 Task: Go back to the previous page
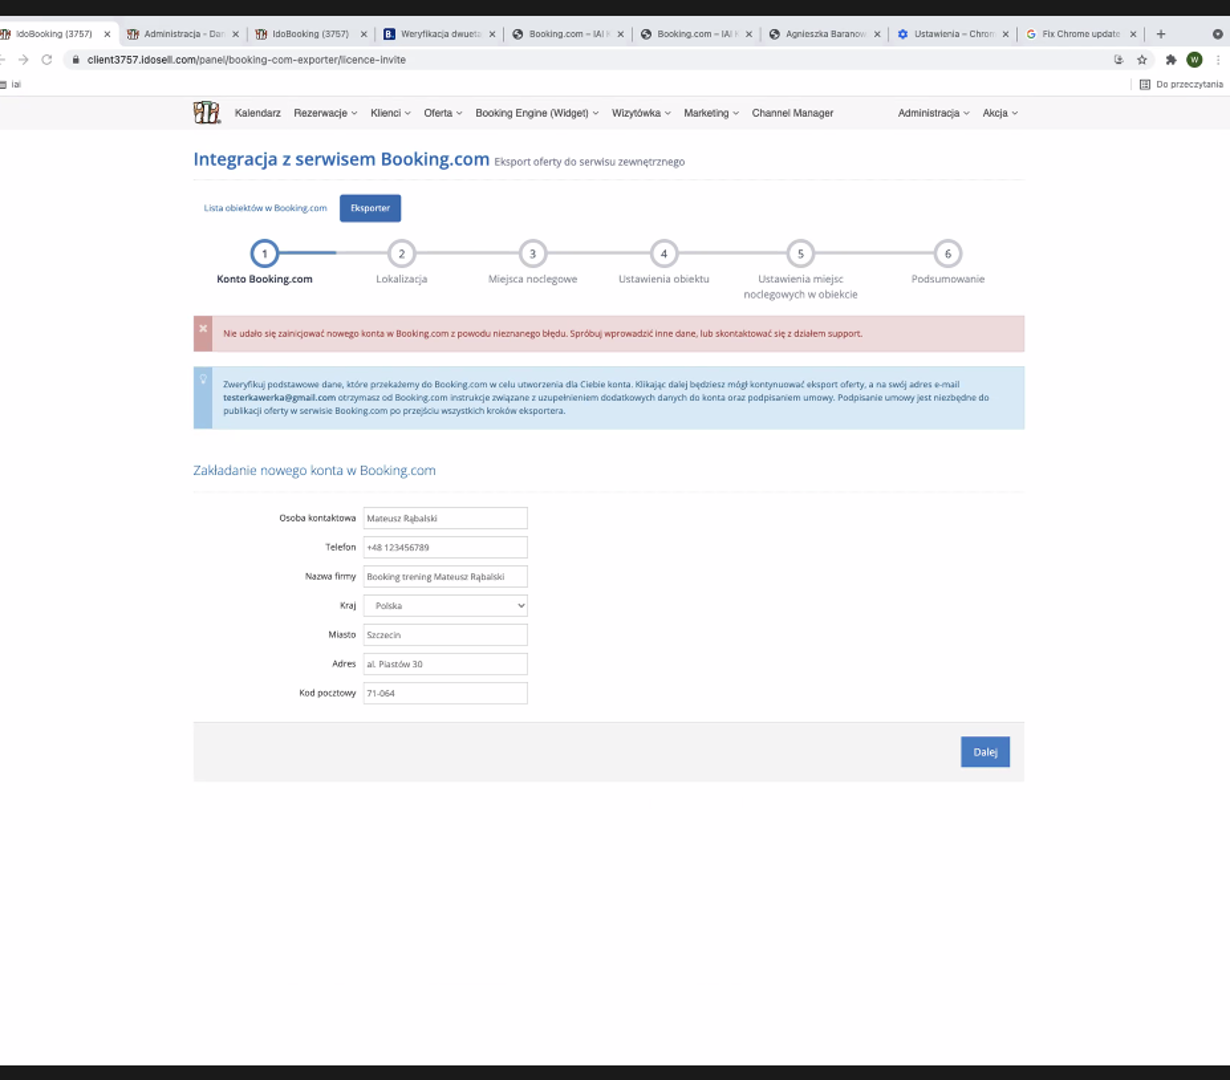tap(2, 60)
